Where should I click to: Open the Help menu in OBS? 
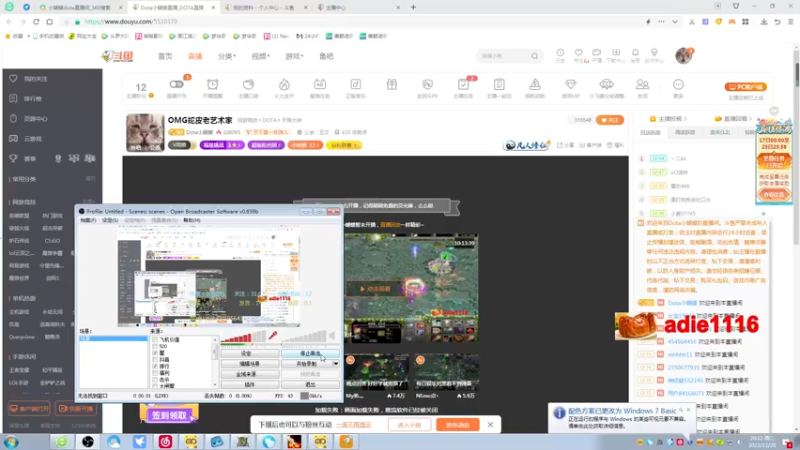point(191,220)
